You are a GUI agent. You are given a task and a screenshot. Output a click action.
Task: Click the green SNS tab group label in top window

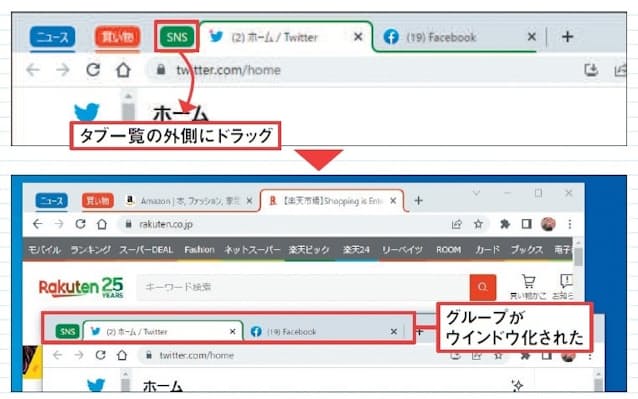[177, 37]
